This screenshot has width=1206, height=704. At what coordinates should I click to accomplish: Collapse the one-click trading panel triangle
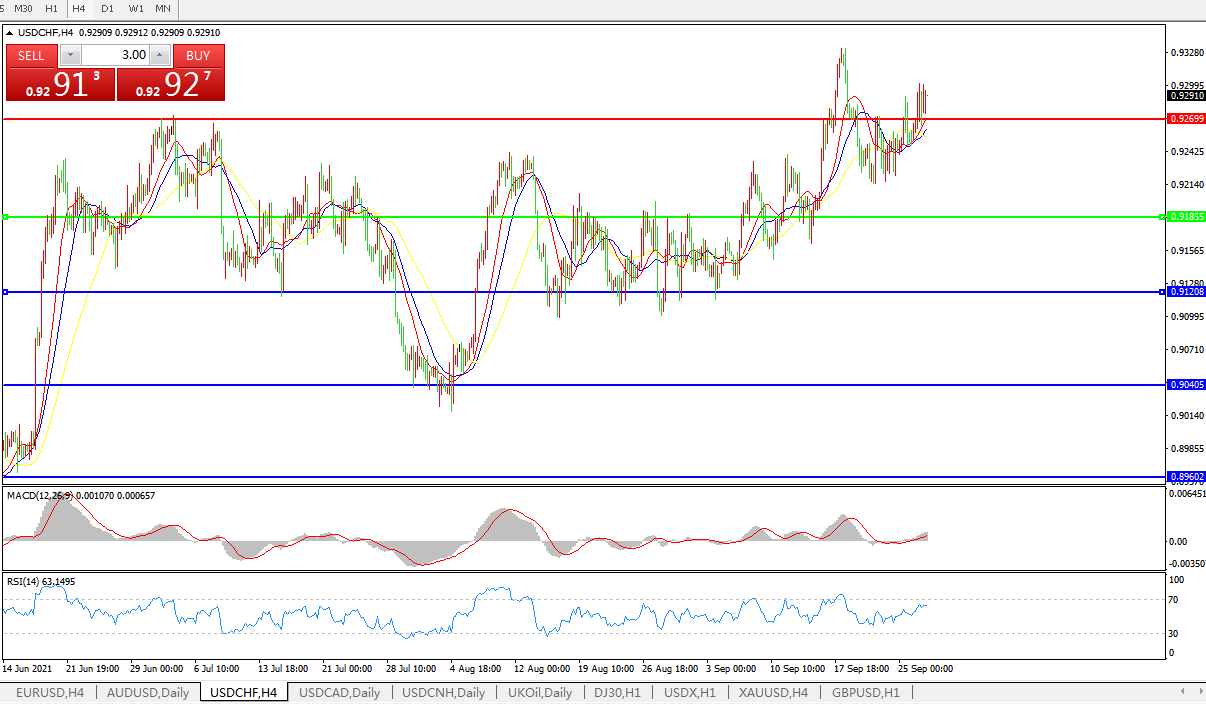pos(10,33)
